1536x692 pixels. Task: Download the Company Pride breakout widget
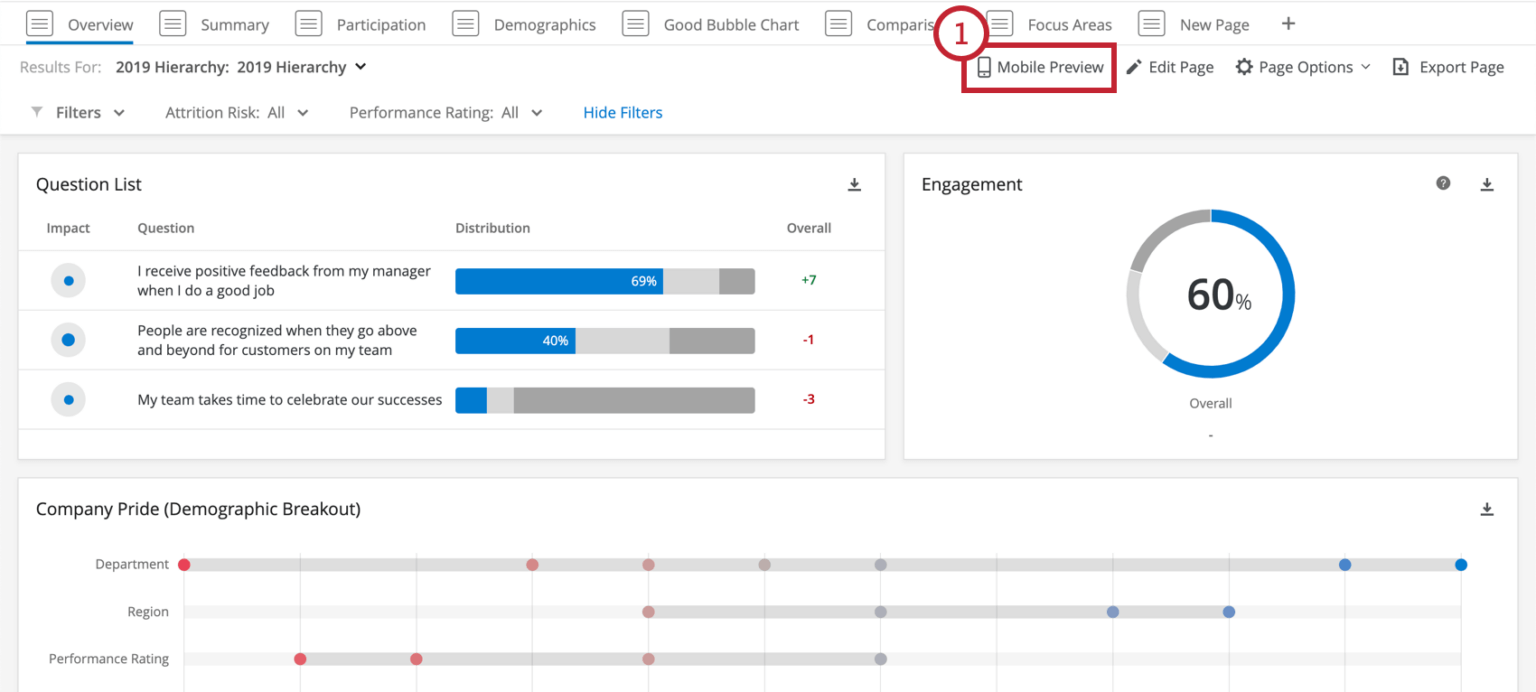pyautogui.click(x=1487, y=510)
